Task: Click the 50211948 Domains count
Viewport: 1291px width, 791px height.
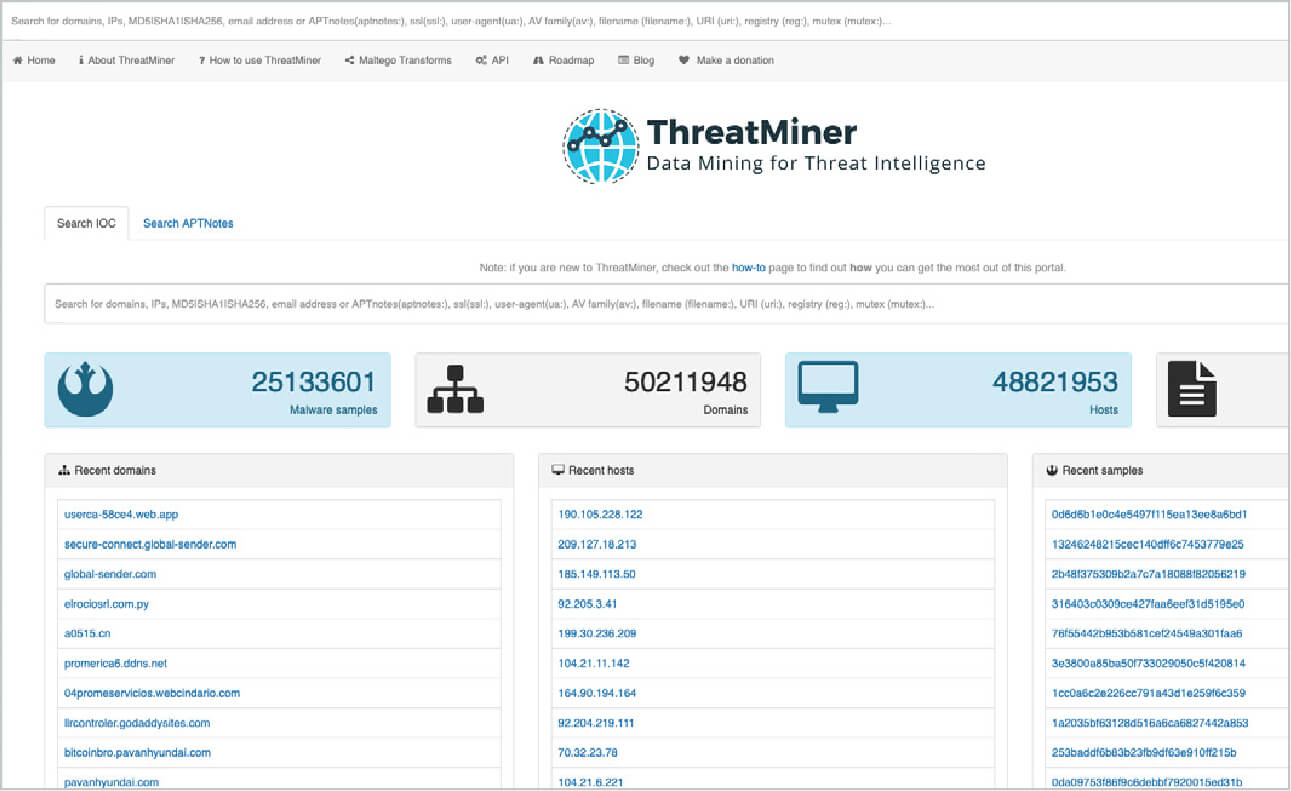Action: point(686,382)
